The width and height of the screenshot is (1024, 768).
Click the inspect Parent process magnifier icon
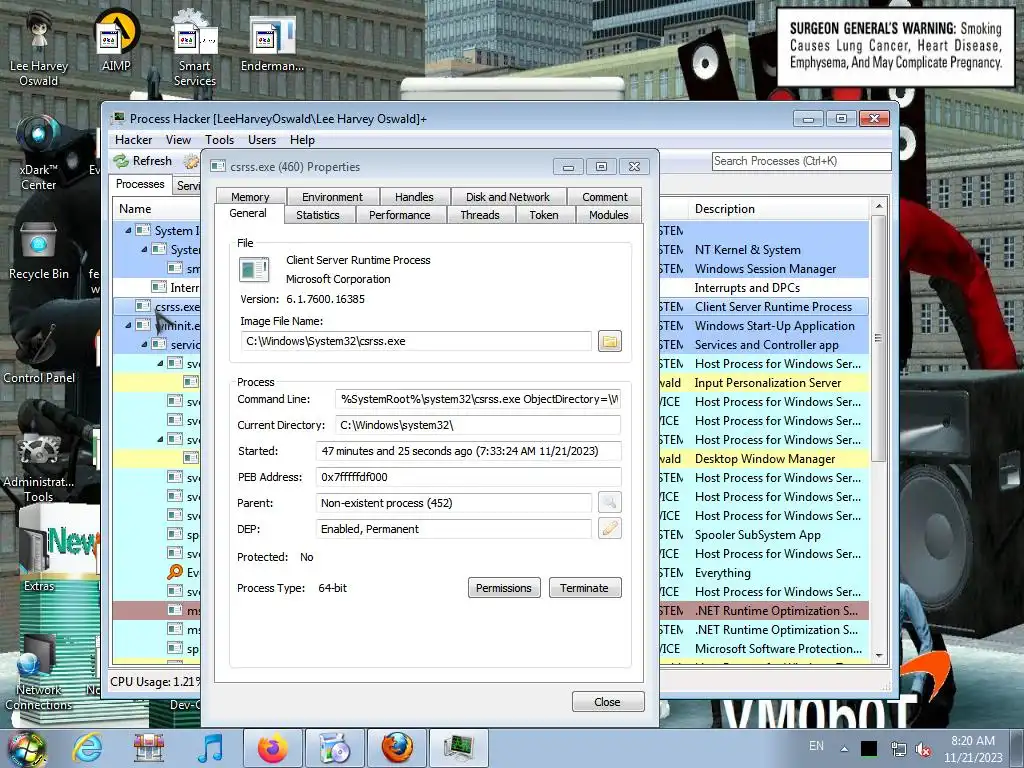pos(609,502)
